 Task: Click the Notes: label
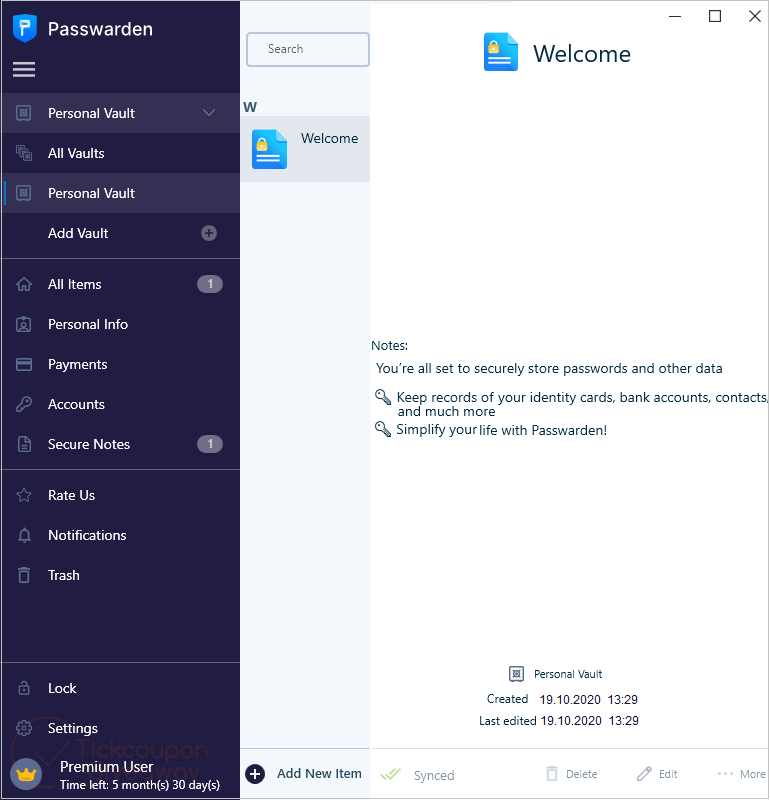point(389,345)
